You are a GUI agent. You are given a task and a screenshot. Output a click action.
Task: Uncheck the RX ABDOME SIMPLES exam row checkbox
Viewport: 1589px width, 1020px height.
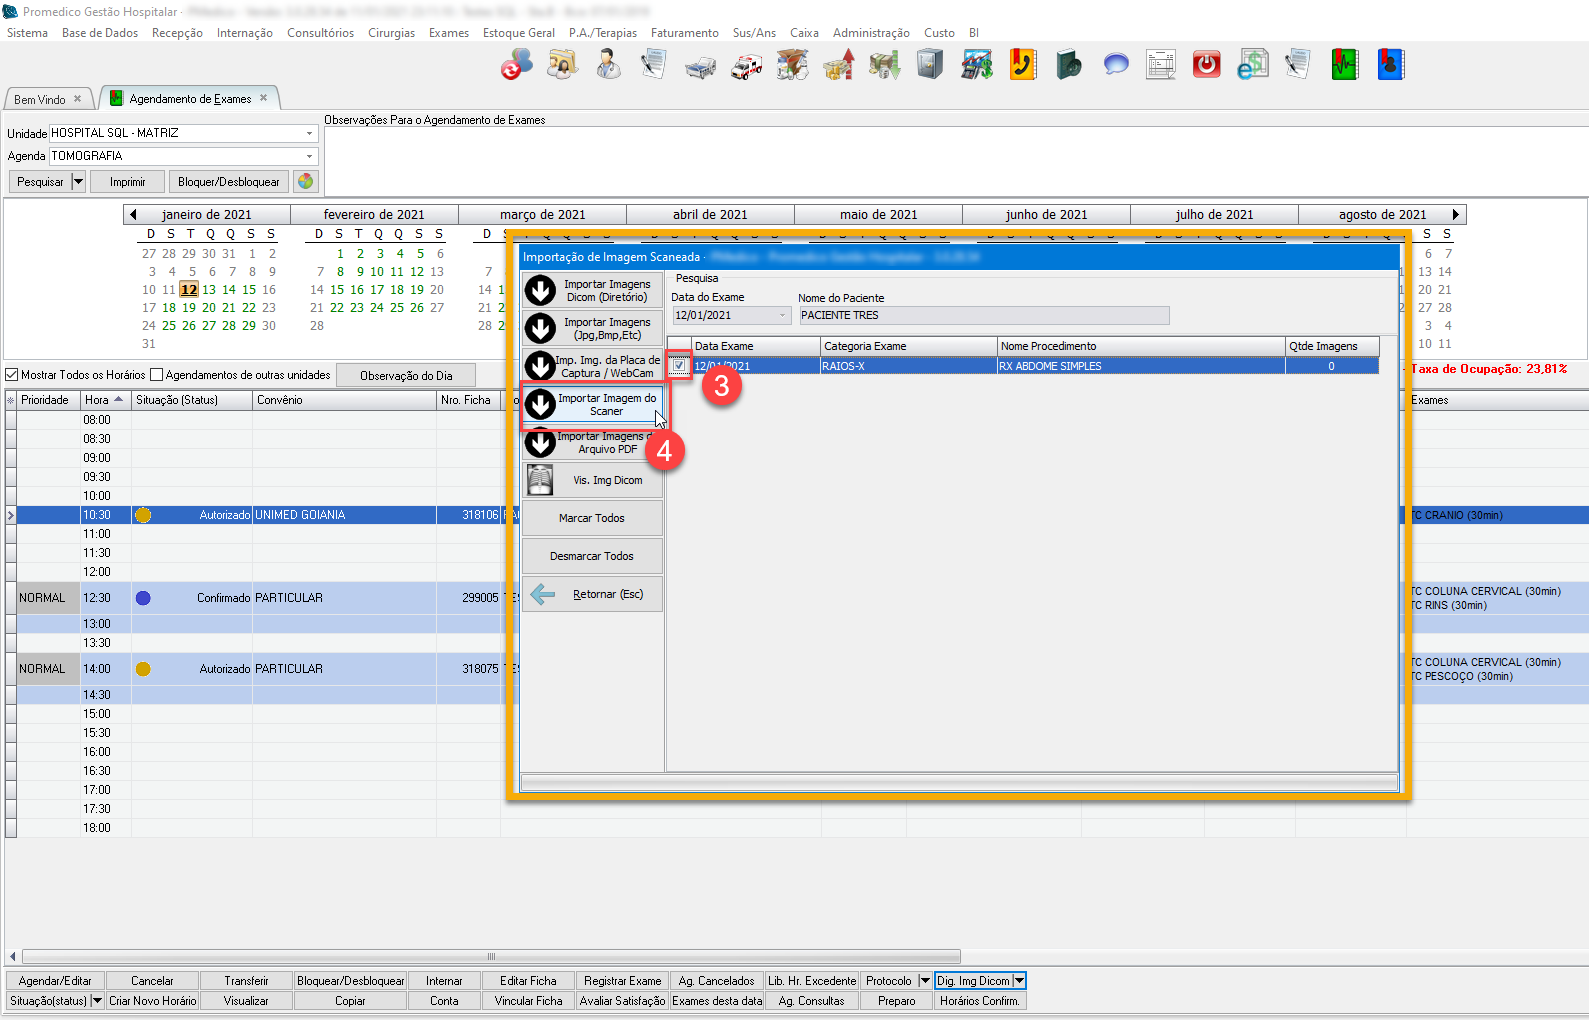point(679,366)
